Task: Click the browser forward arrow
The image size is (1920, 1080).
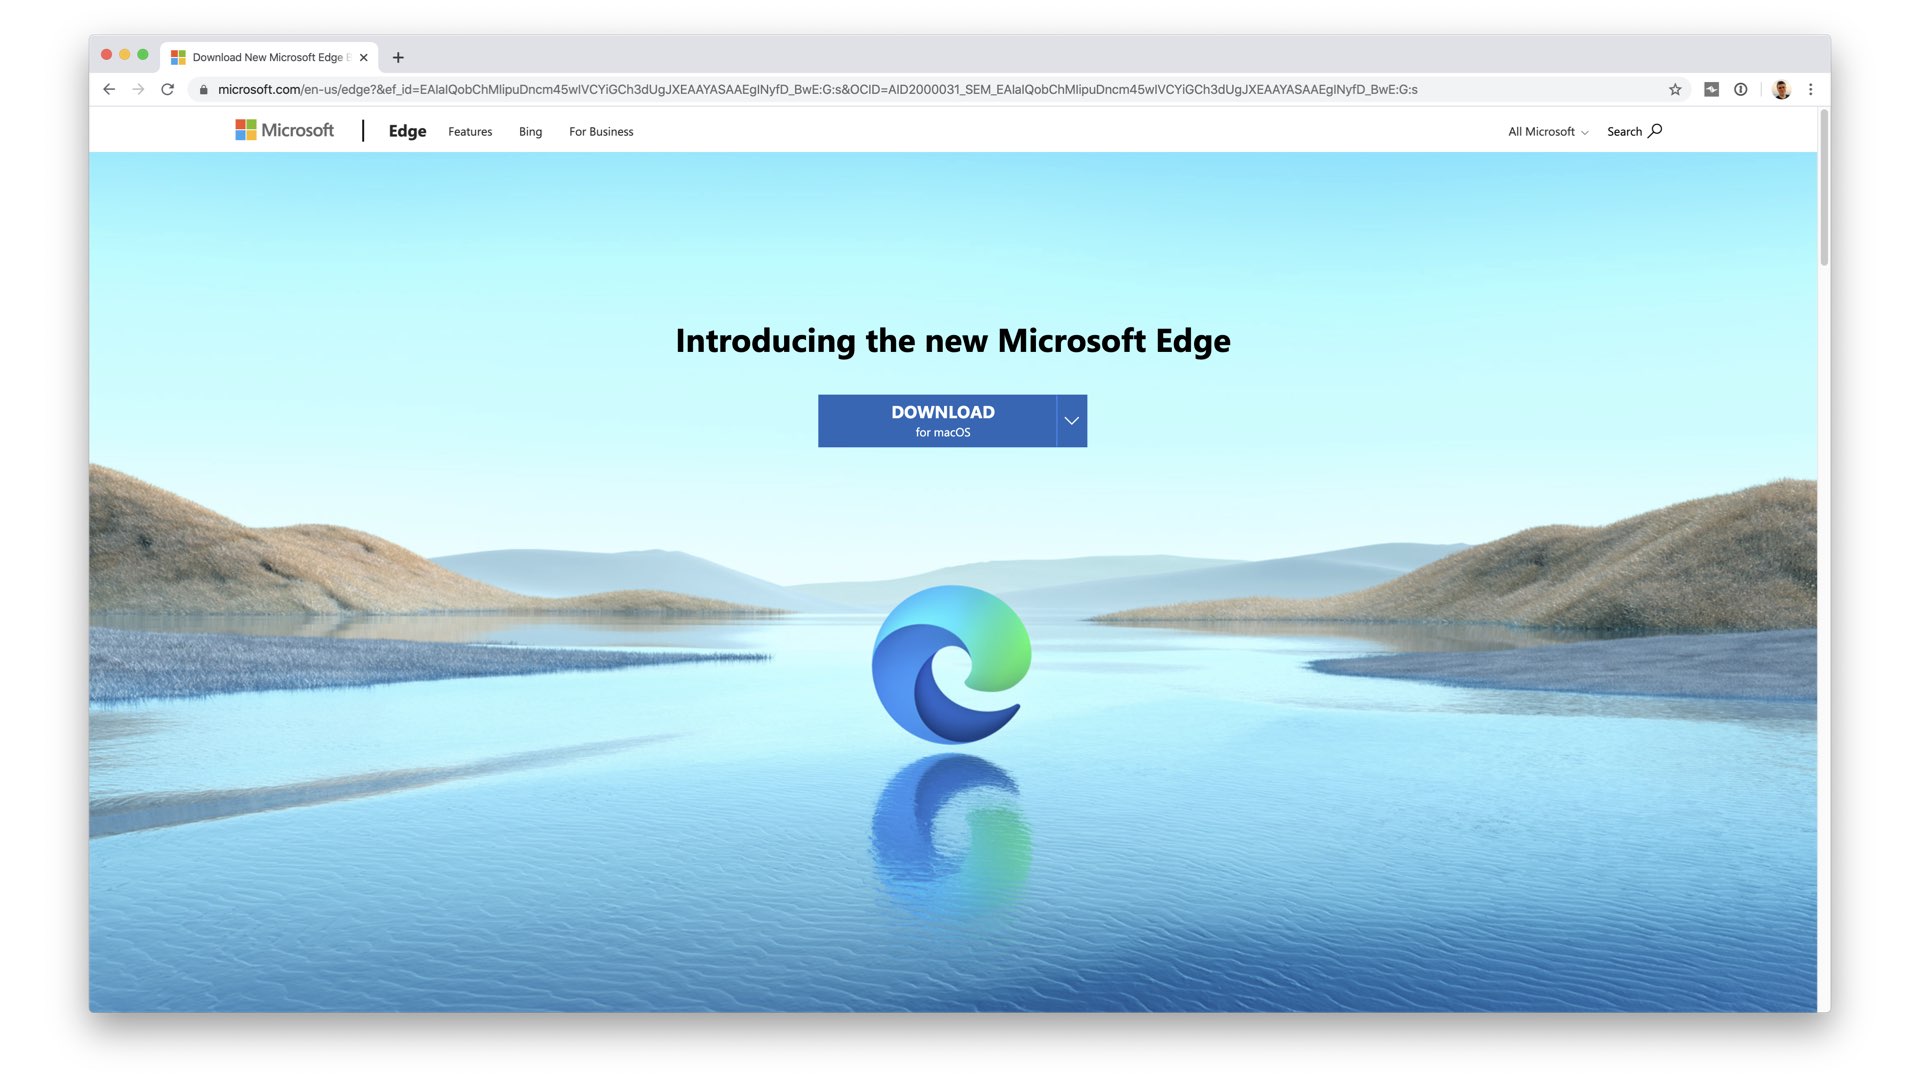Action: [x=138, y=89]
